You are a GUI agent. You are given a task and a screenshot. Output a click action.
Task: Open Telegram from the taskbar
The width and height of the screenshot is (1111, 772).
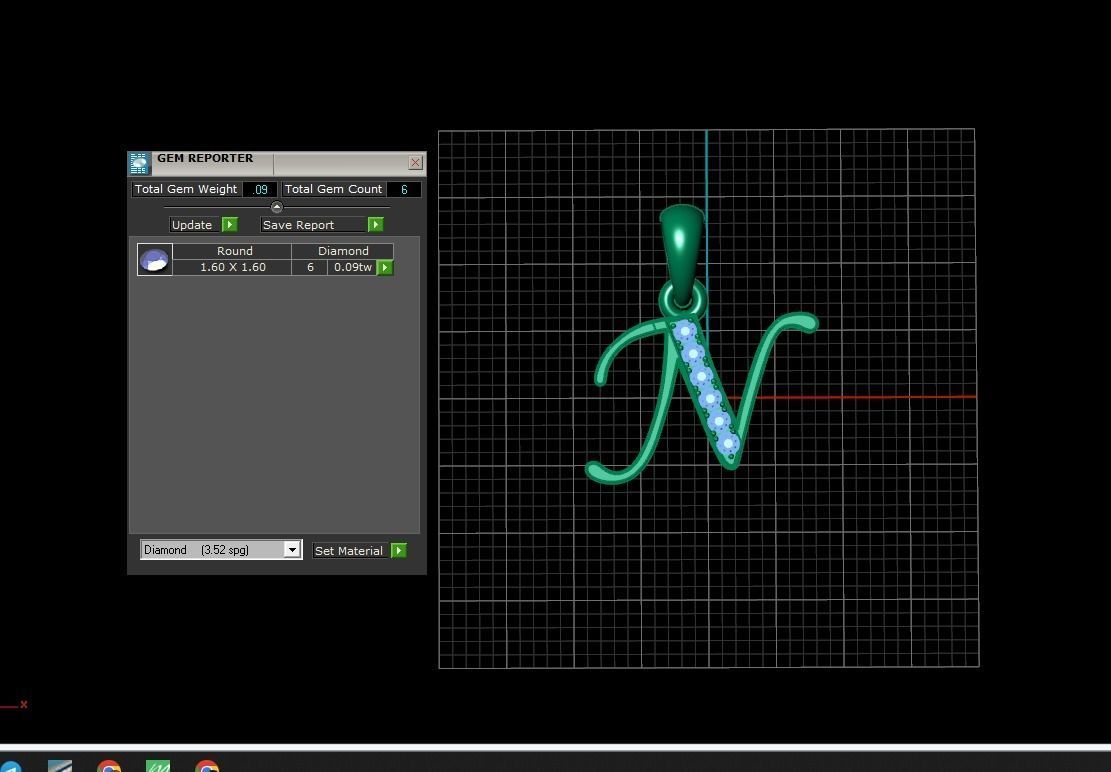pos(11,766)
